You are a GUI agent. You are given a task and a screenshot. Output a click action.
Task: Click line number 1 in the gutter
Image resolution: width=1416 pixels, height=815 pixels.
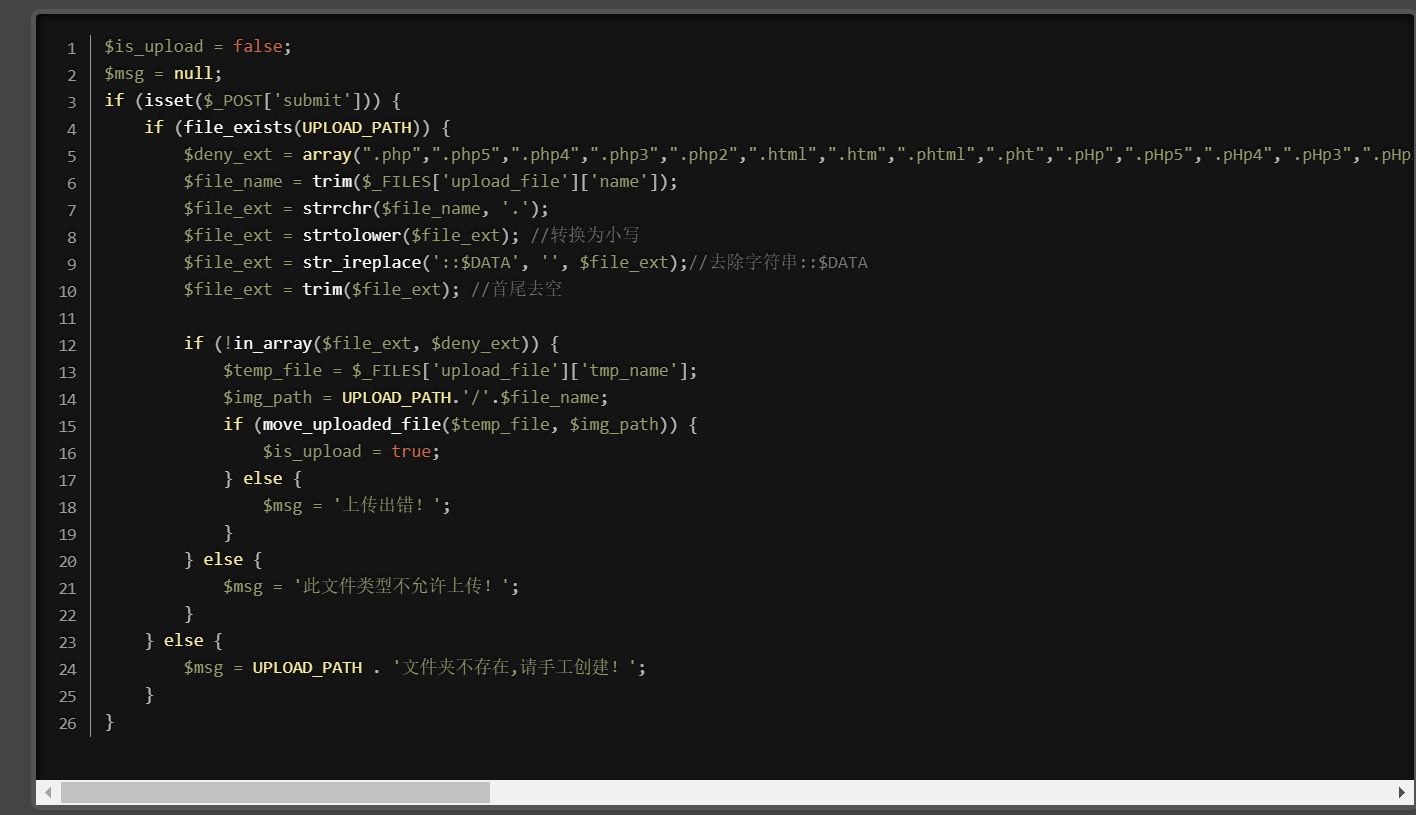[x=71, y=48]
